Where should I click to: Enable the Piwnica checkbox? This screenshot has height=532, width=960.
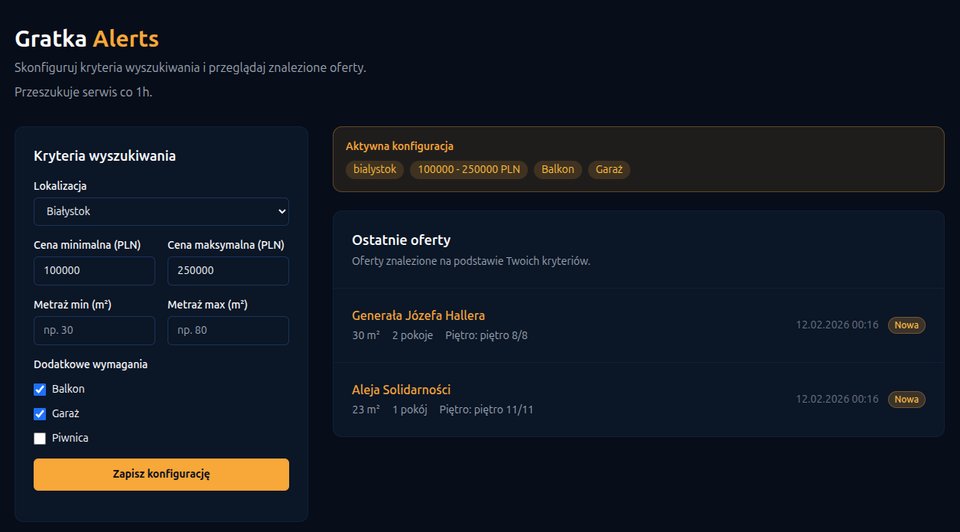click(x=40, y=438)
